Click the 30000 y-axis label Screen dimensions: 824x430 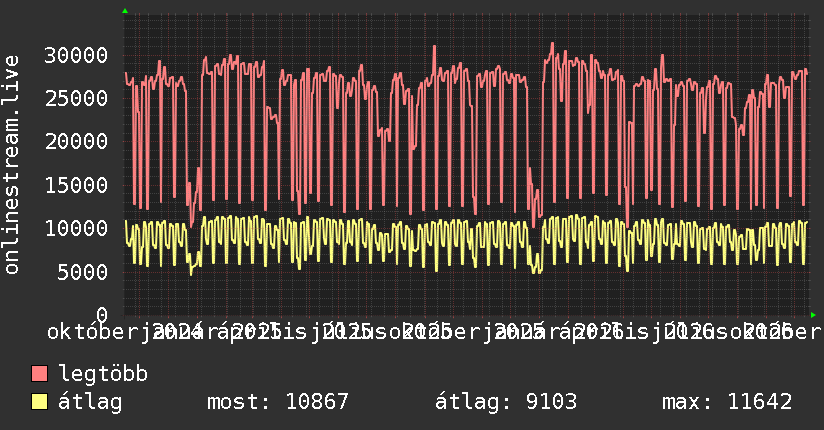coord(76,55)
